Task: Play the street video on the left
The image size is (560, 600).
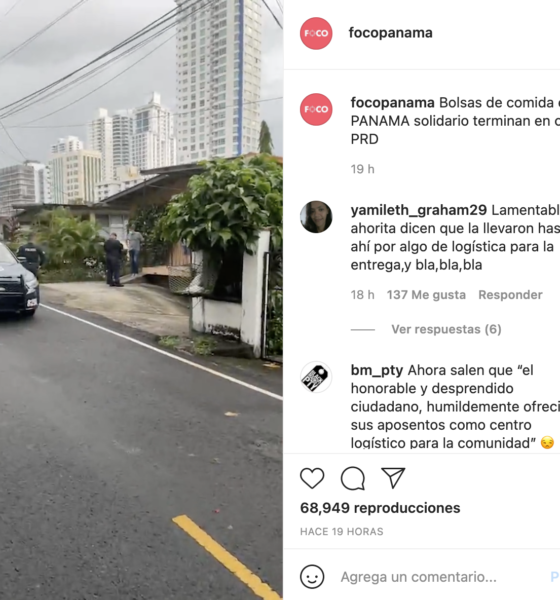Action: point(141,300)
